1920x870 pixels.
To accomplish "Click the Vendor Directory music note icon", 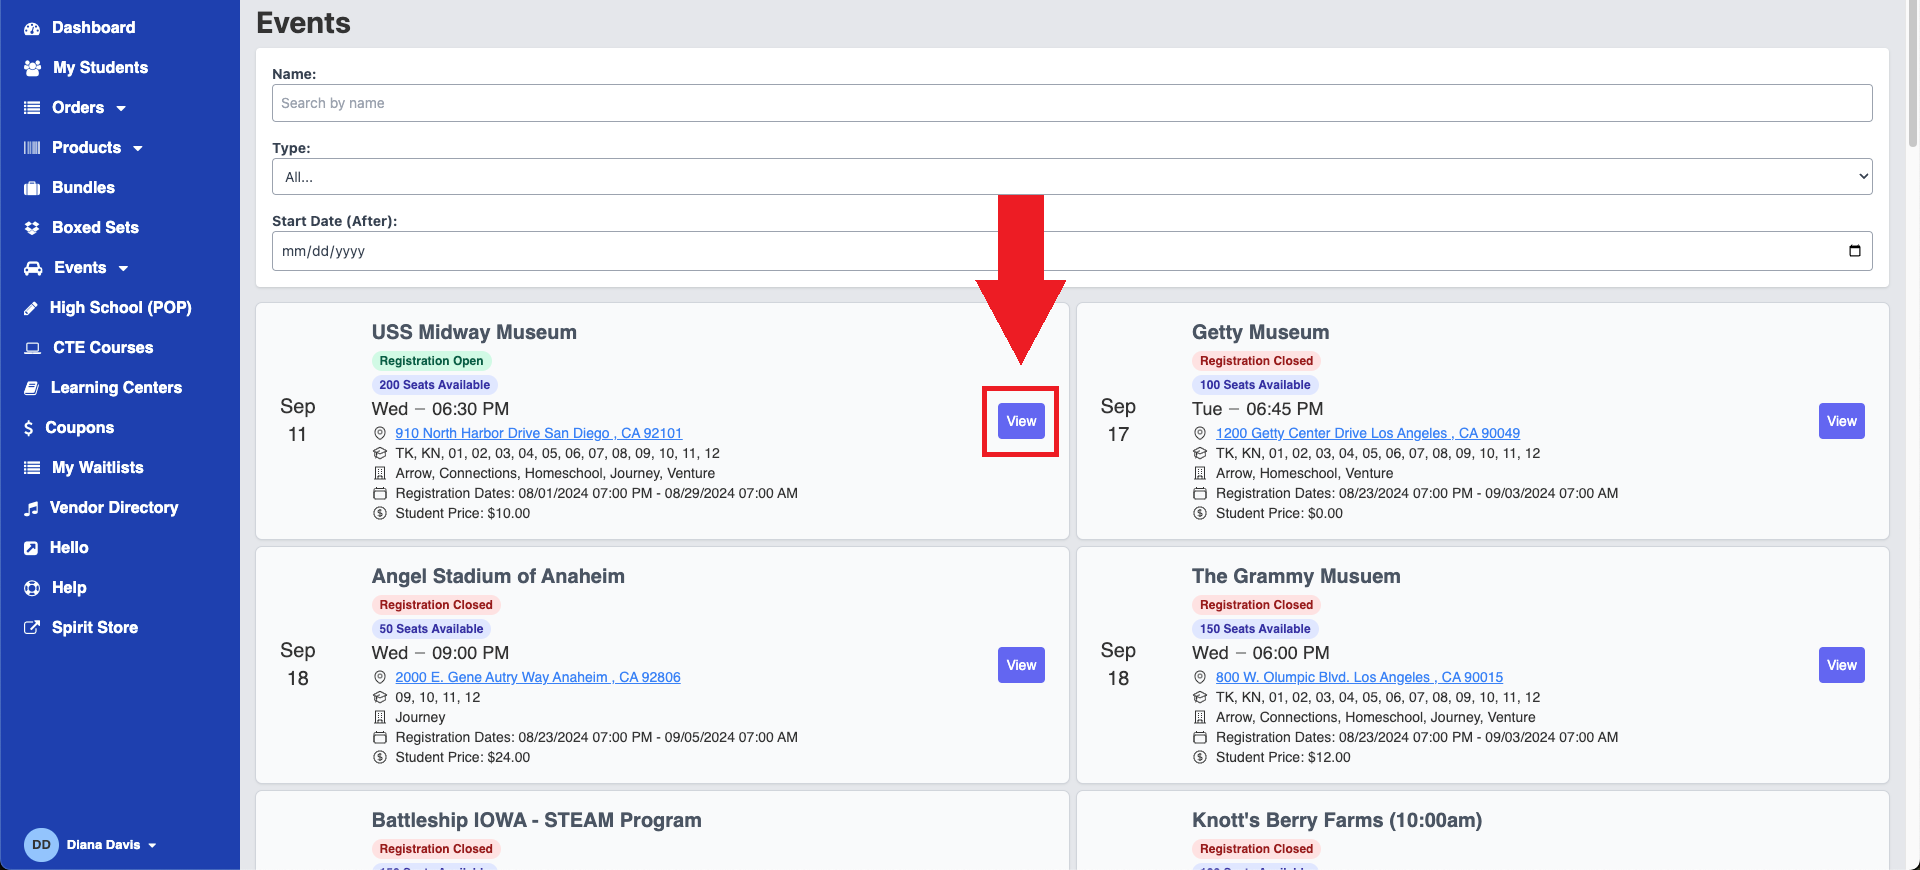I will click(31, 508).
